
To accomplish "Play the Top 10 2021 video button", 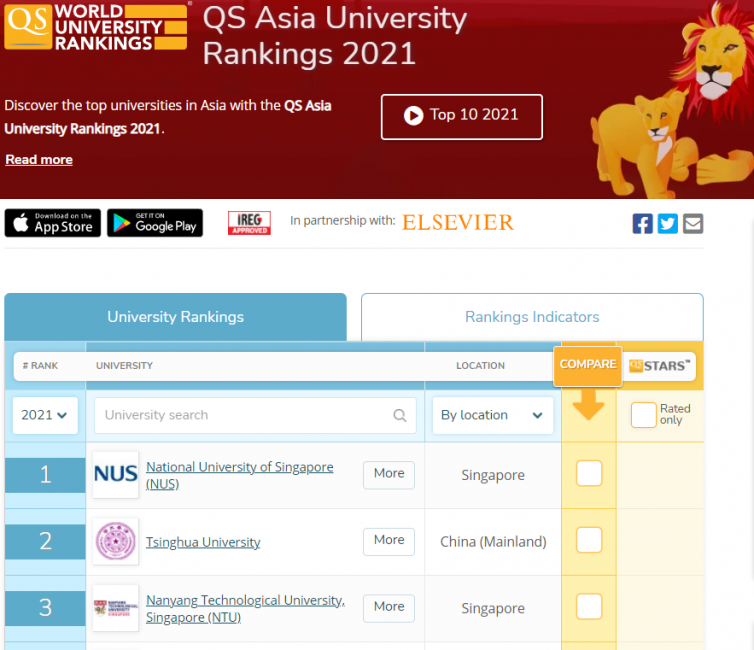I will click(461, 116).
